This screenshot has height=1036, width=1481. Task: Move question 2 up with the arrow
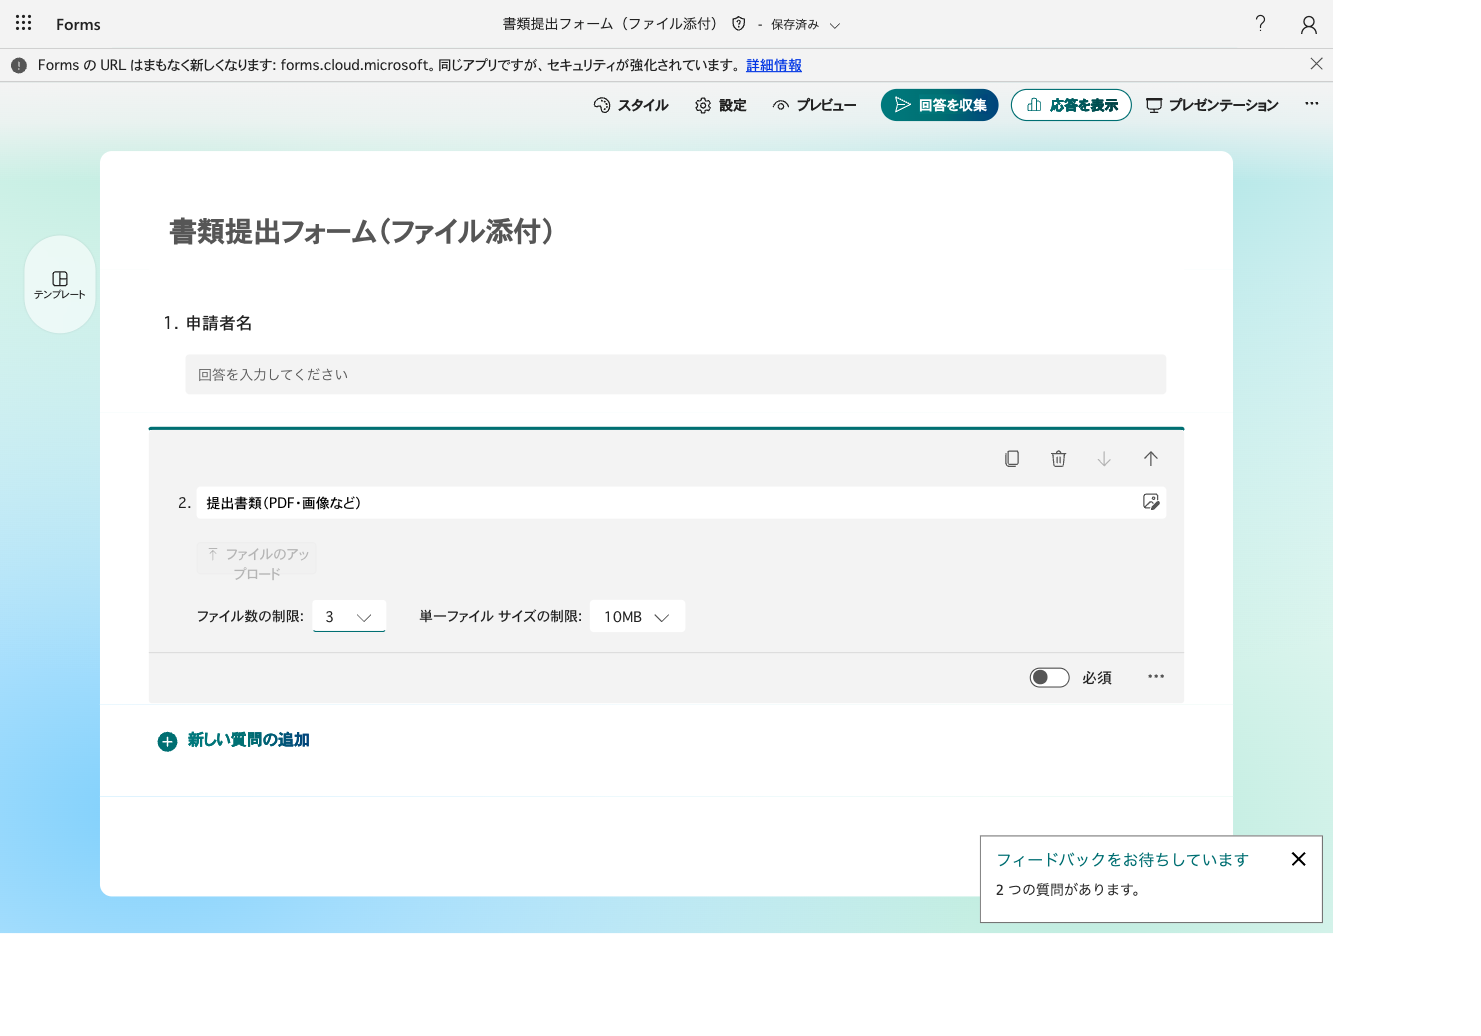[1150, 458]
